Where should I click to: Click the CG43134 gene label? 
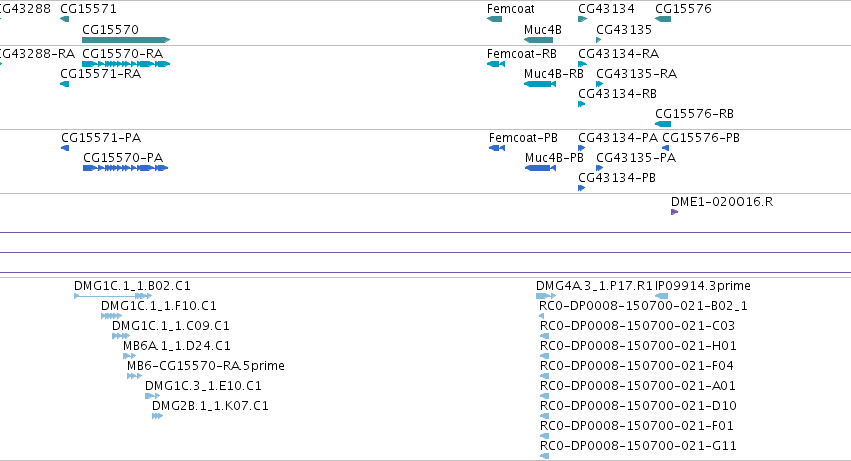(x=606, y=9)
